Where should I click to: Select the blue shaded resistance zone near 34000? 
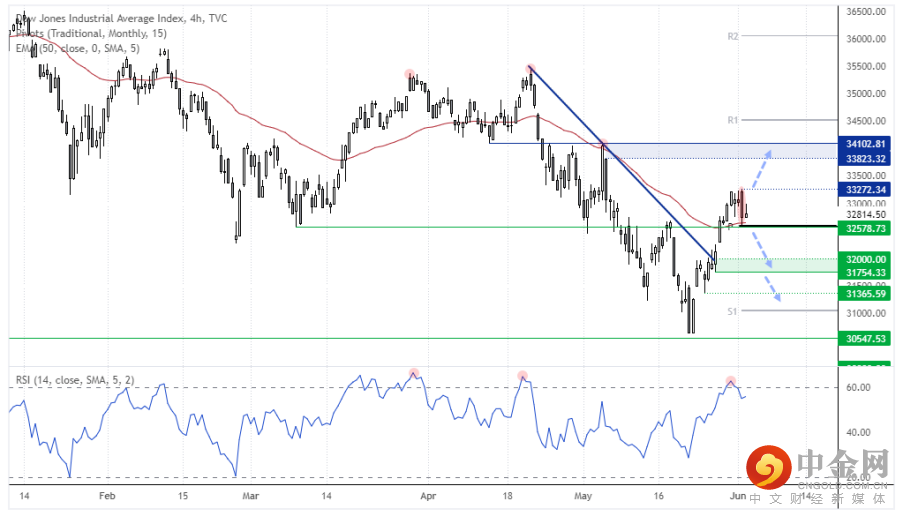pyautogui.click(x=722, y=151)
